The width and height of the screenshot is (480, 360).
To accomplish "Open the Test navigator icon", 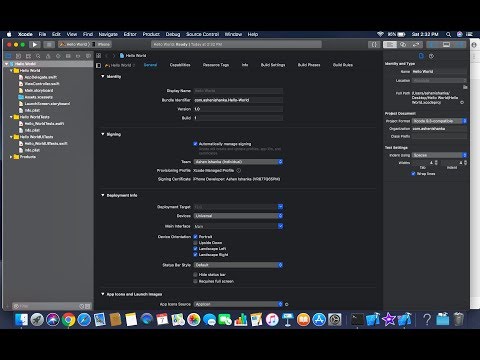I will tap(58, 56).
